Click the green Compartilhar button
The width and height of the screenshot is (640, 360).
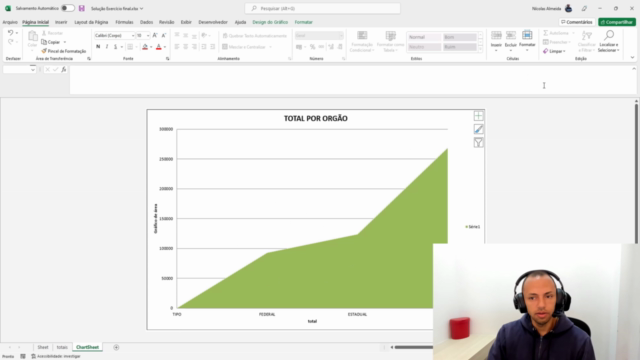tap(617, 22)
